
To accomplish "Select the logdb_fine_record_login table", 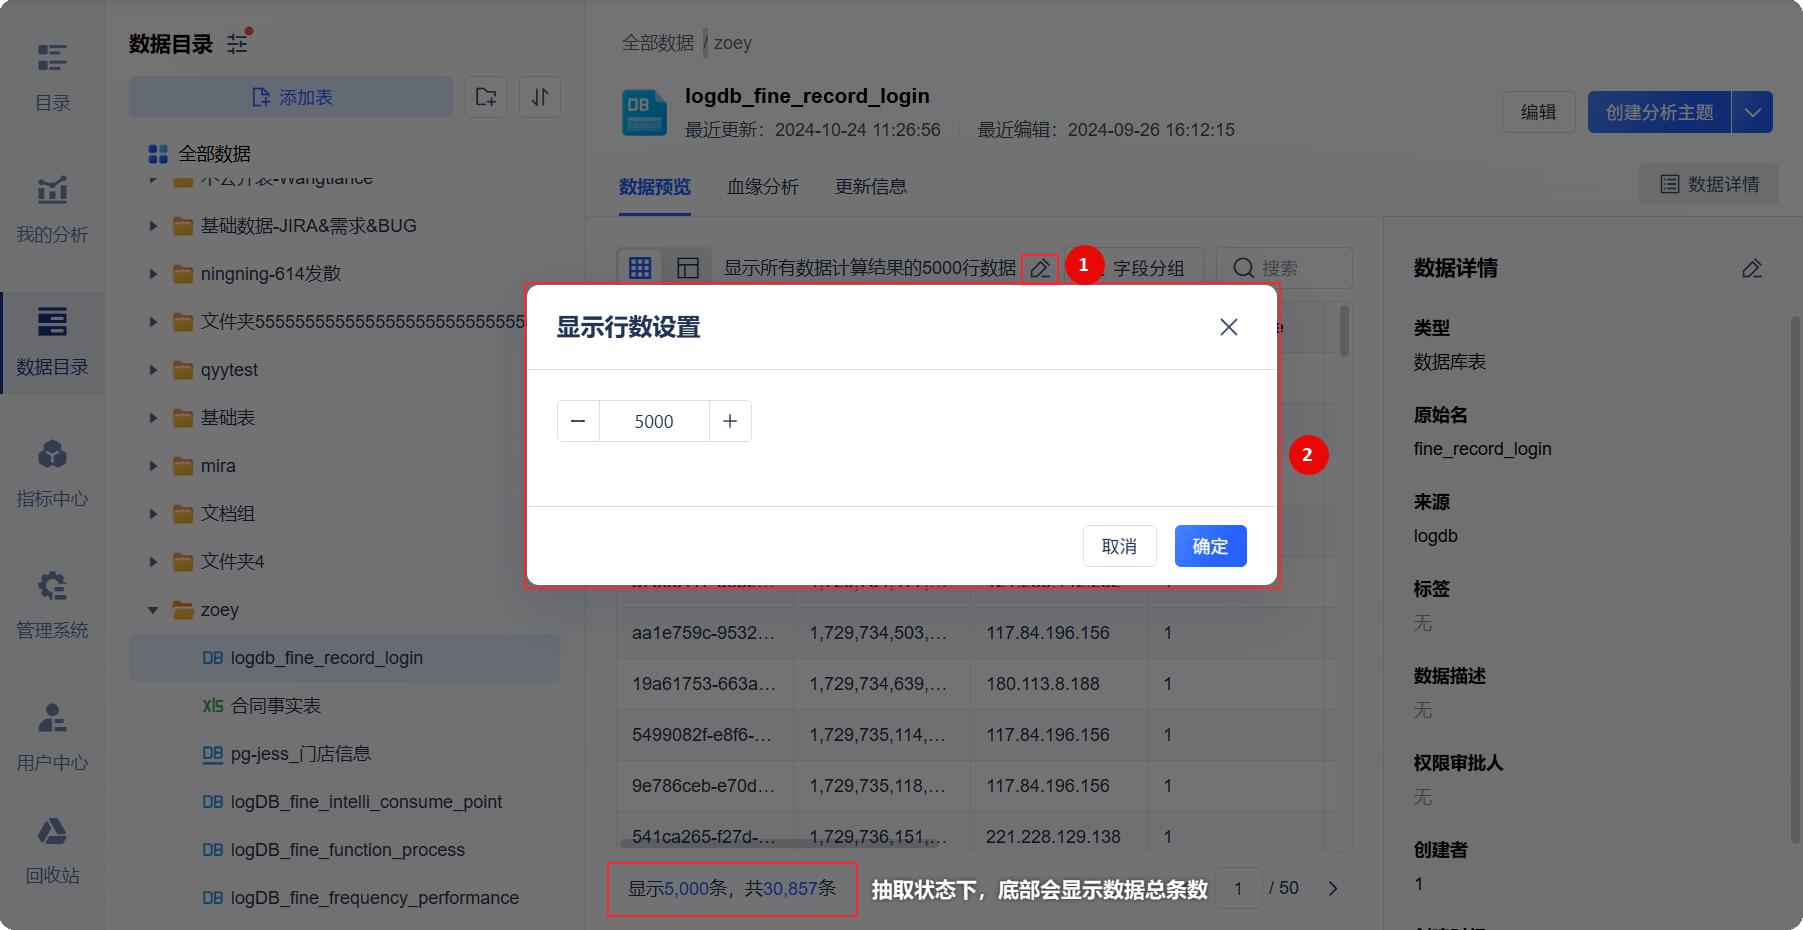I will tap(345, 658).
